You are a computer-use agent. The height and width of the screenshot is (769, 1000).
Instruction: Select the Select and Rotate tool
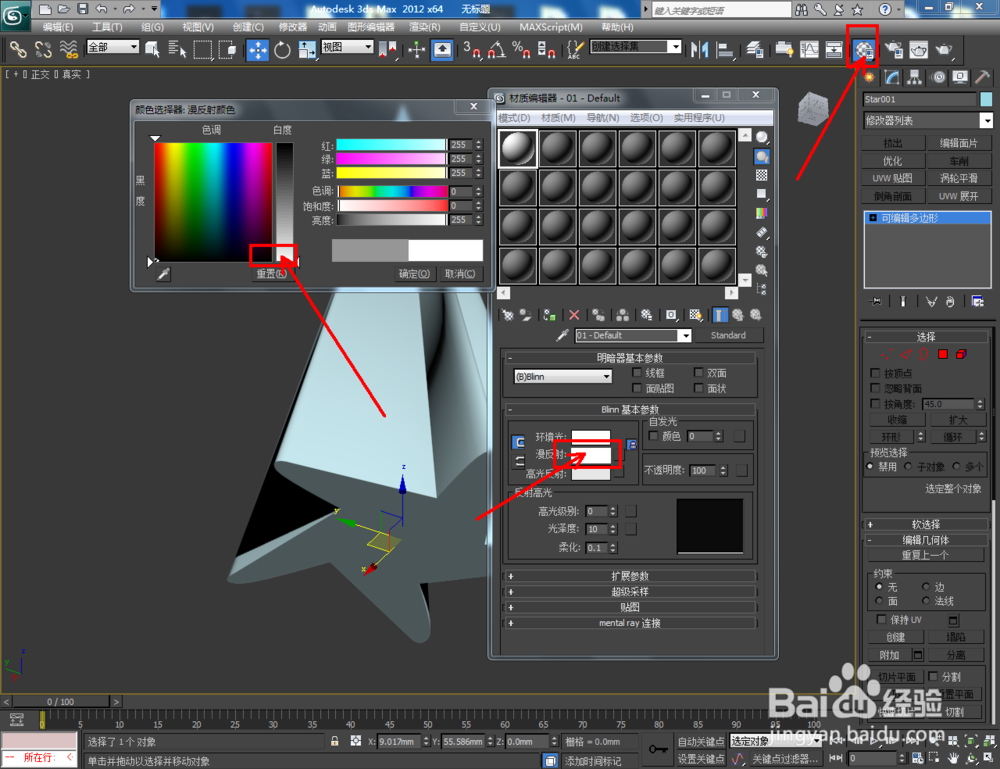point(282,50)
